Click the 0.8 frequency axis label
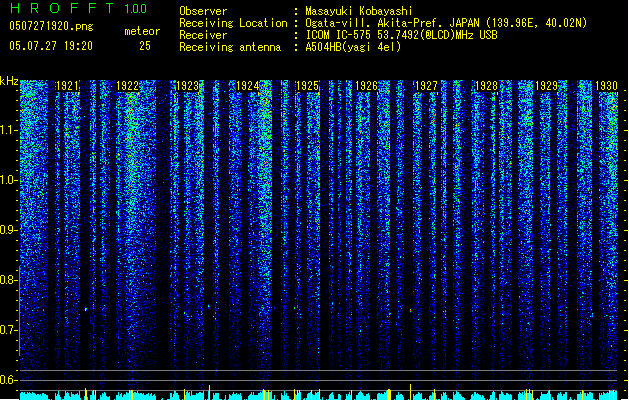The width and height of the screenshot is (629, 400). coord(9,280)
